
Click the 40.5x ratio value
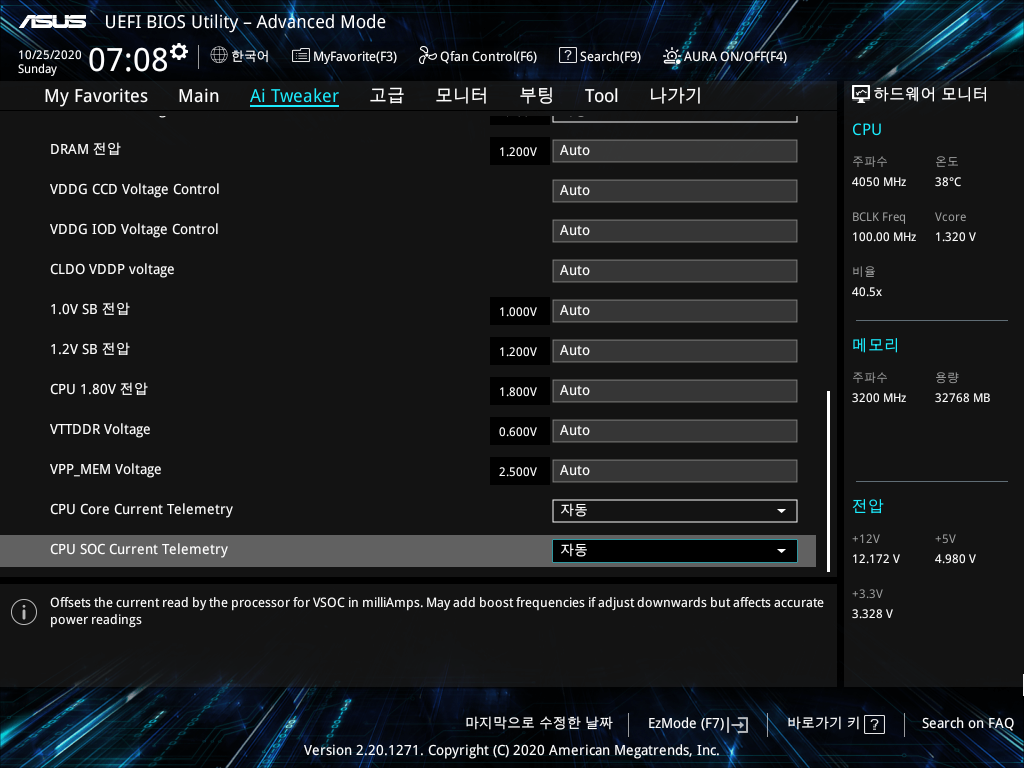pyautogui.click(x=867, y=292)
